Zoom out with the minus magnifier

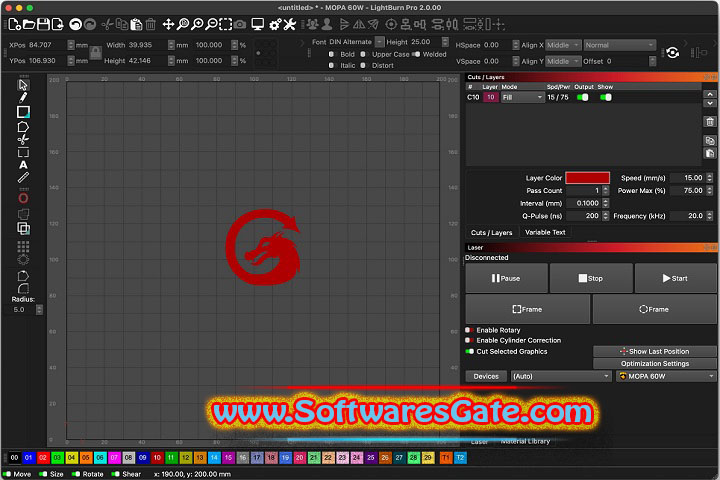tap(211, 24)
